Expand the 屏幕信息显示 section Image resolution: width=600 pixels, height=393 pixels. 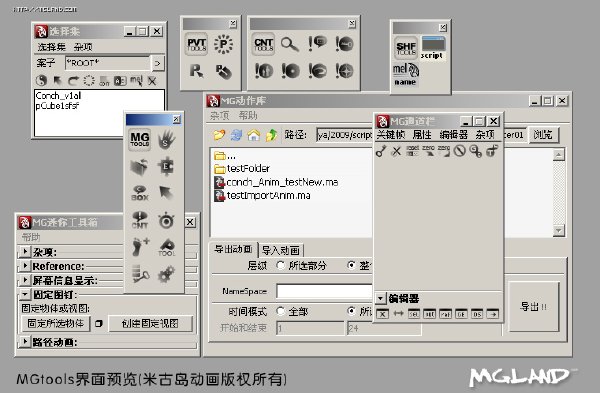pyautogui.click(x=25, y=280)
